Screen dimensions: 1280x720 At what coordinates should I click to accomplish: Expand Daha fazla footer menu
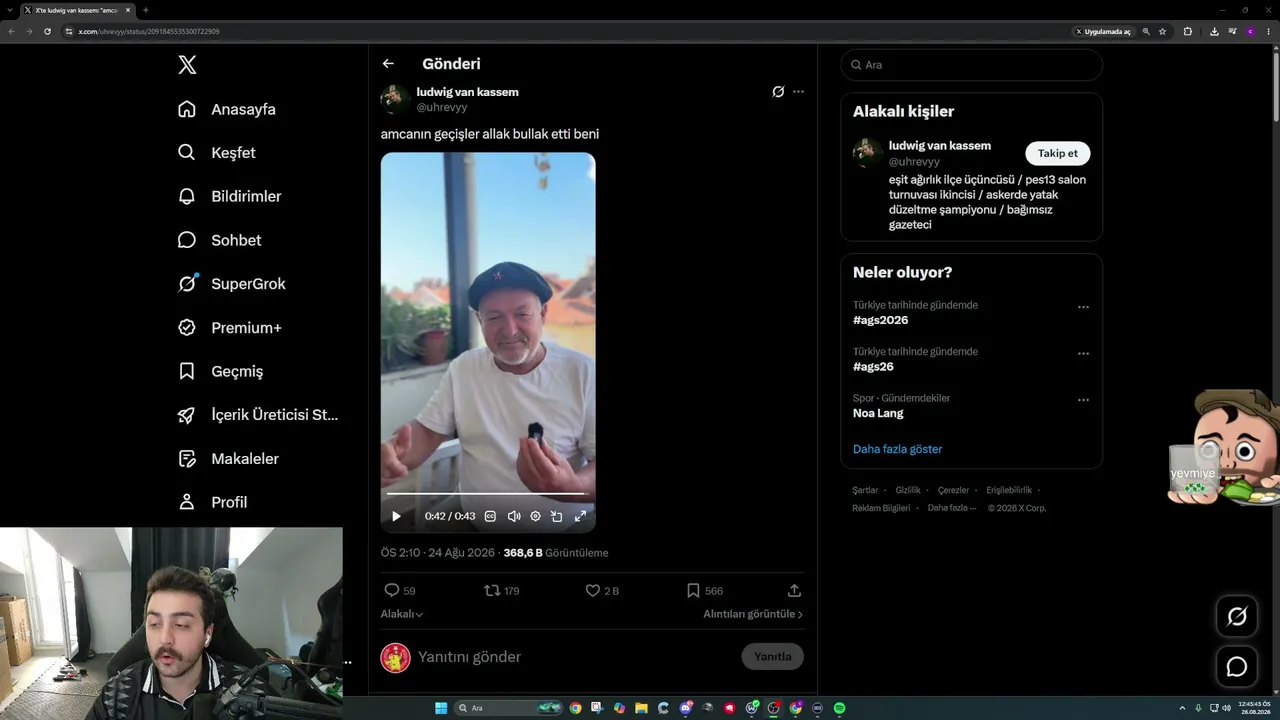[x=952, y=508]
